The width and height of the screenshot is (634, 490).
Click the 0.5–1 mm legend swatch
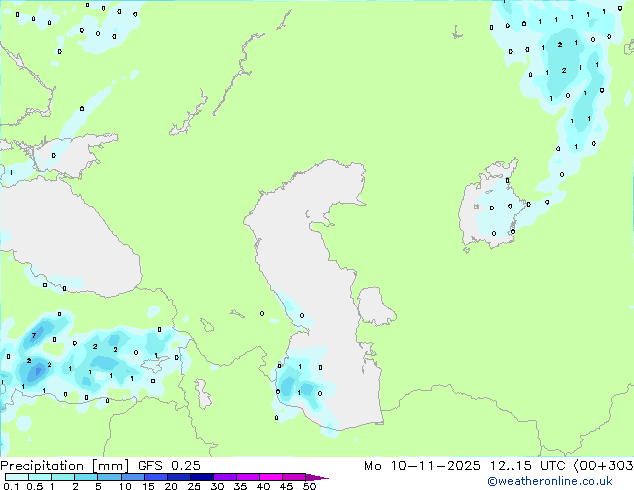[40, 477]
